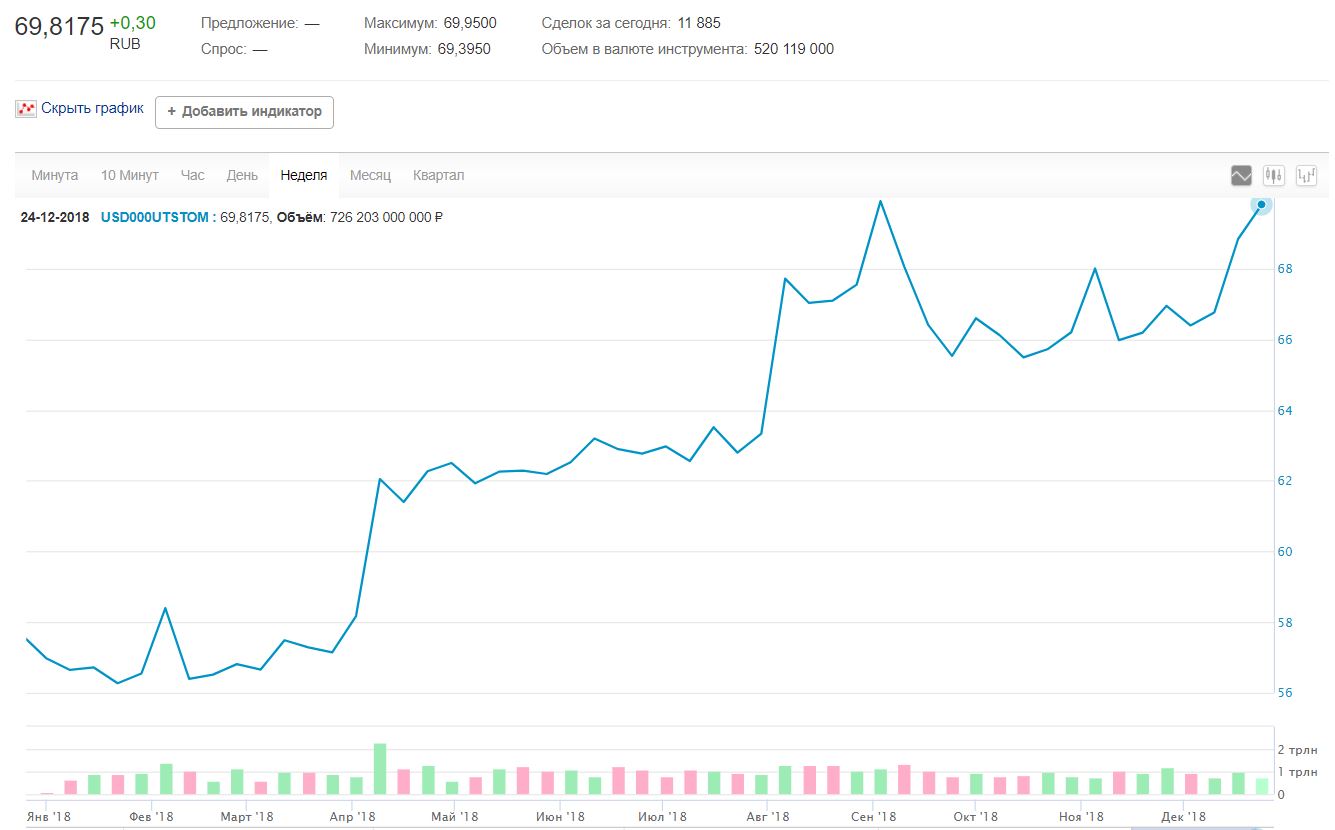The width and height of the screenshot is (1335, 830).
Task: Switch to line chart type
Action: (1241, 176)
